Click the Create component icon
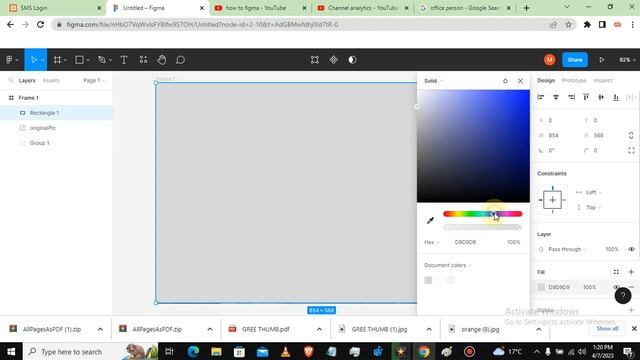The width and height of the screenshot is (640, 360). coord(333,60)
